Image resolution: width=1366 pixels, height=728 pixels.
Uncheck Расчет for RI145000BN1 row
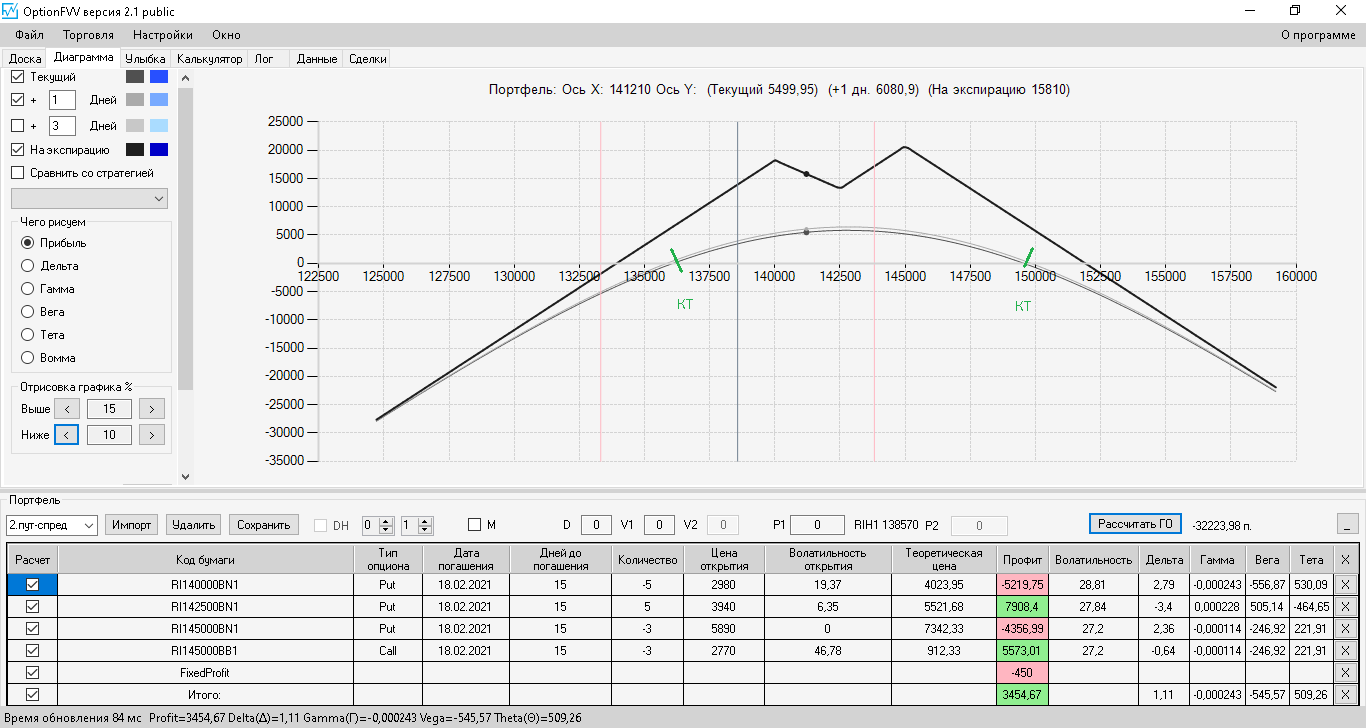[x=32, y=629]
